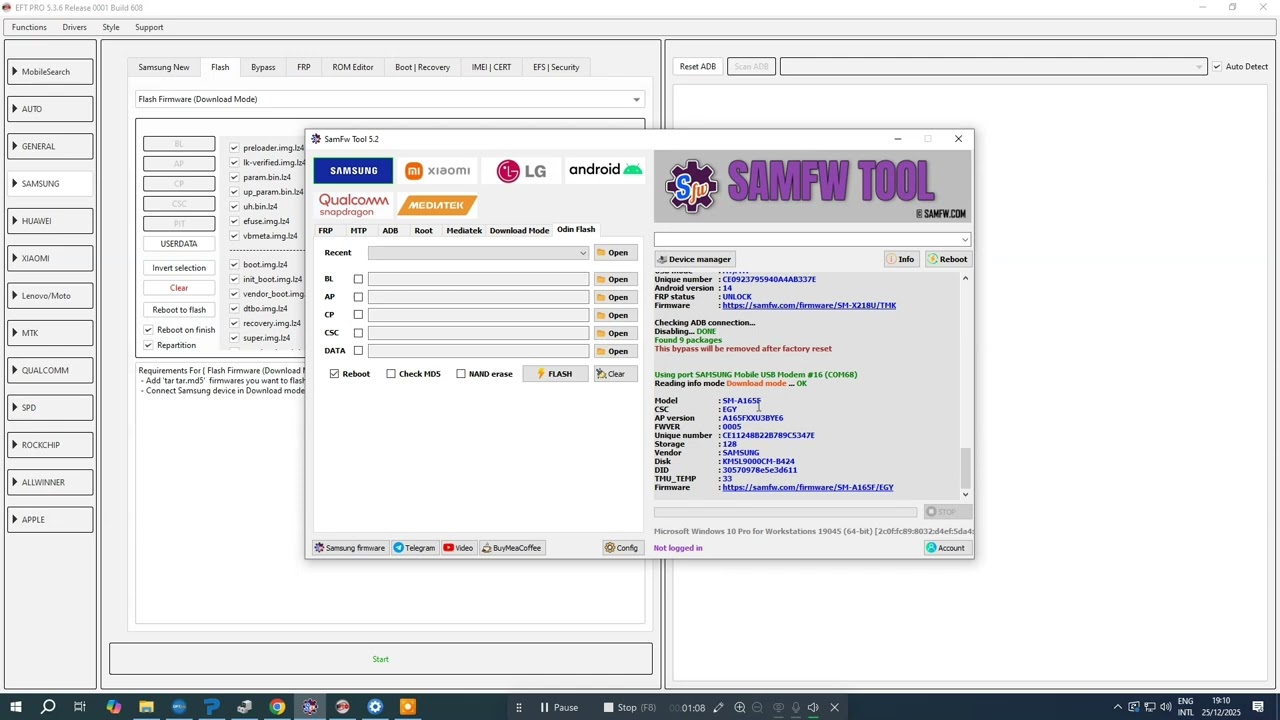Select the LG brand logo

tap(522, 170)
